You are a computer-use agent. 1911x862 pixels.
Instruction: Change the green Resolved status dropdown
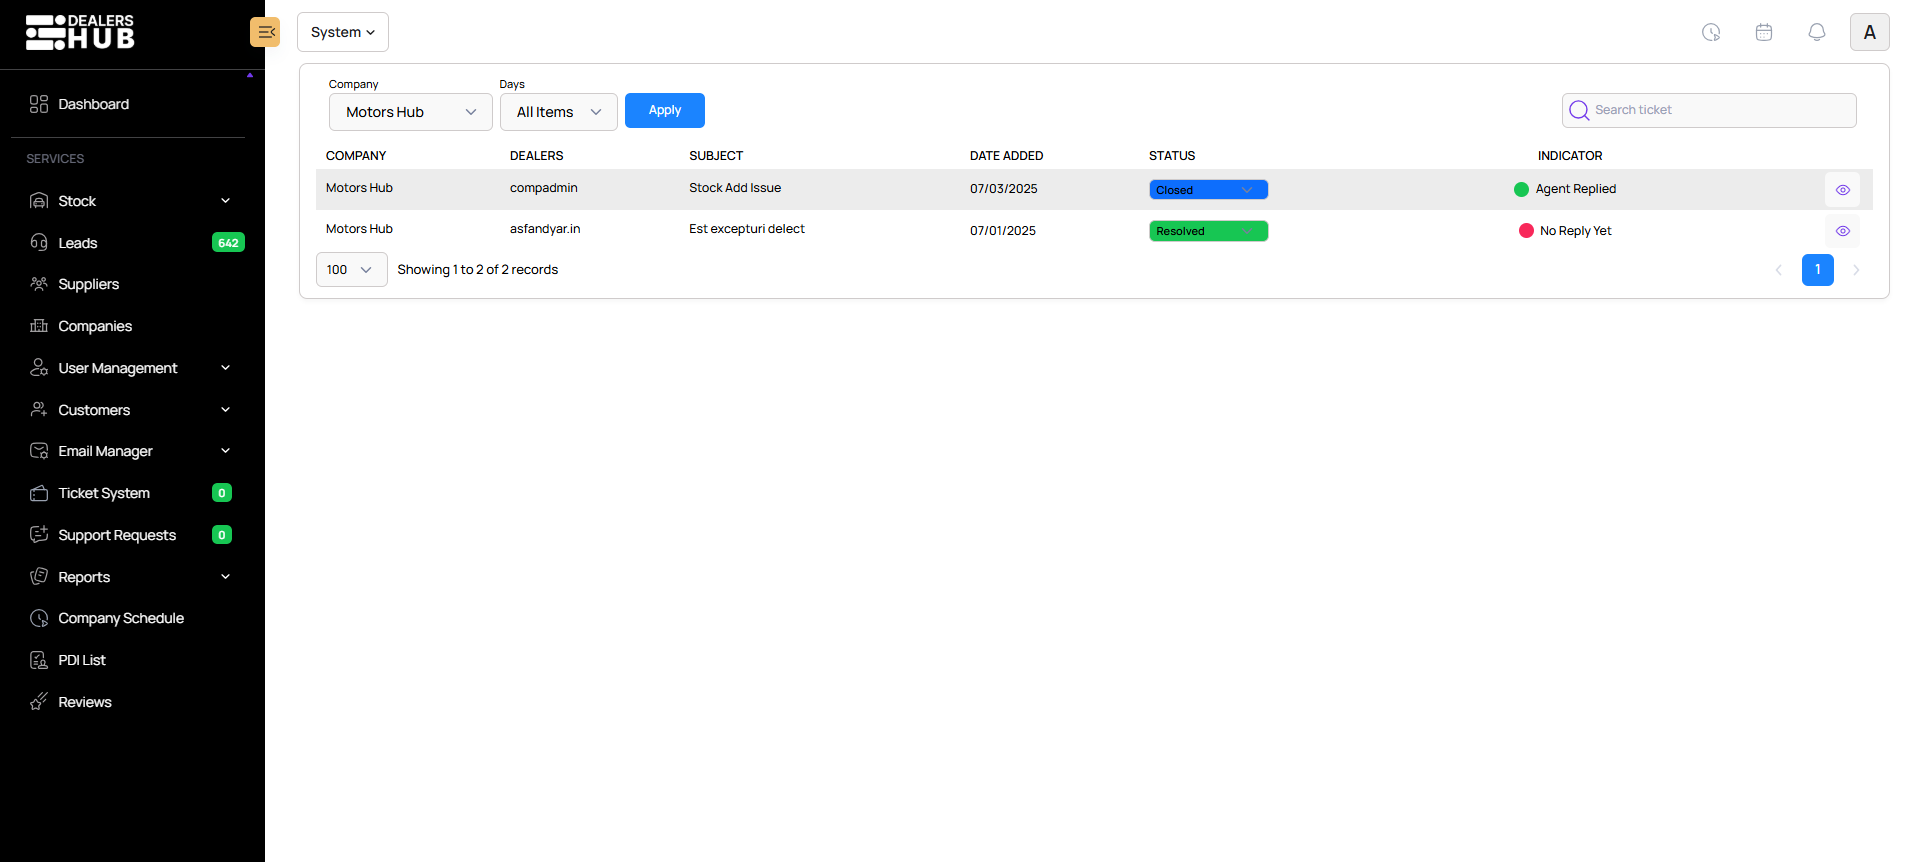[x=1207, y=231]
